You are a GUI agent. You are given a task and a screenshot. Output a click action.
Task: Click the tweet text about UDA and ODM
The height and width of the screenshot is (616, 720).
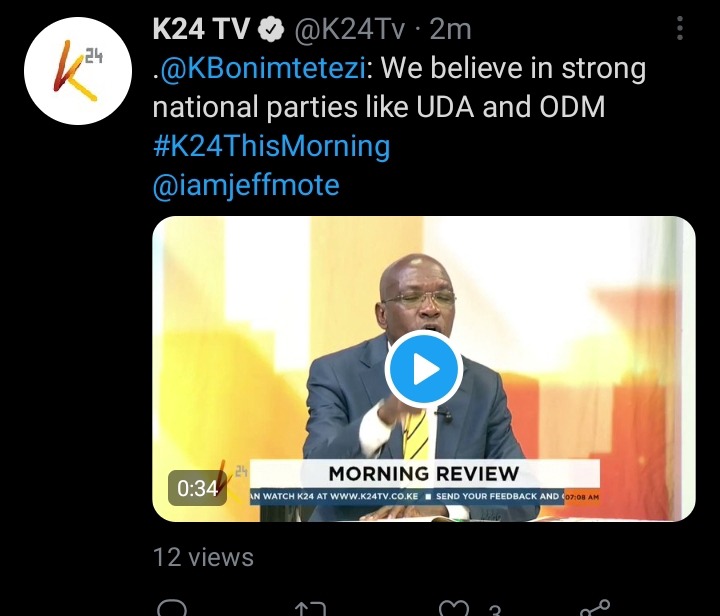click(x=399, y=87)
